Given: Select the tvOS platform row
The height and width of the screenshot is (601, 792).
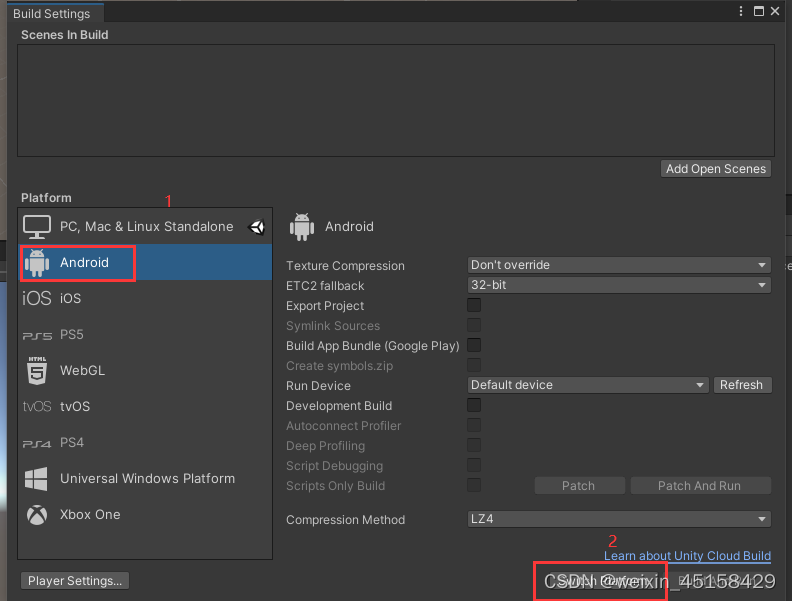Looking at the screenshot, I should (145, 407).
